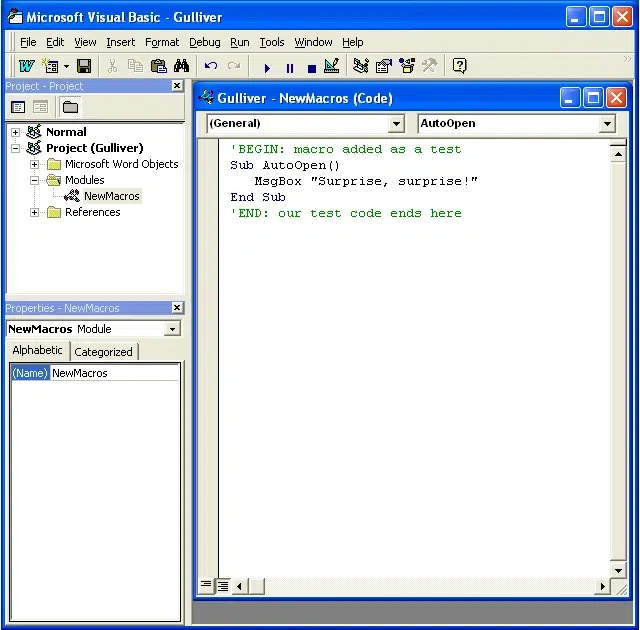The image size is (640, 630).
Task: Click code window scroll left arrow
Action: tap(240, 586)
